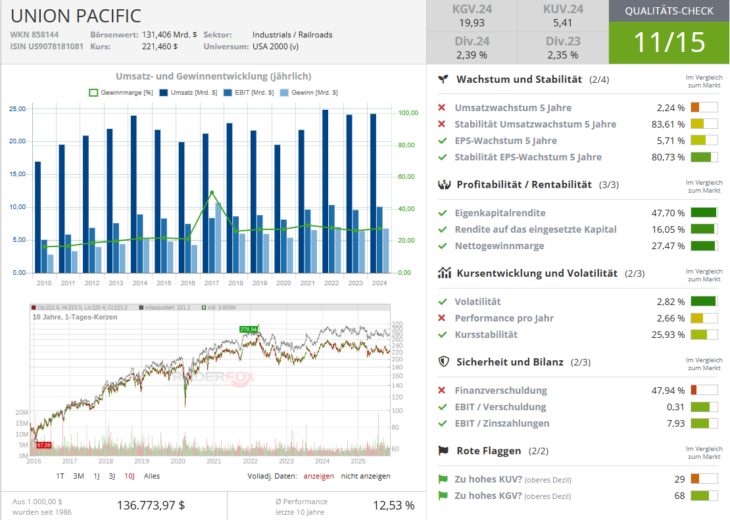Select the Alles chart timeframe

tap(152, 476)
